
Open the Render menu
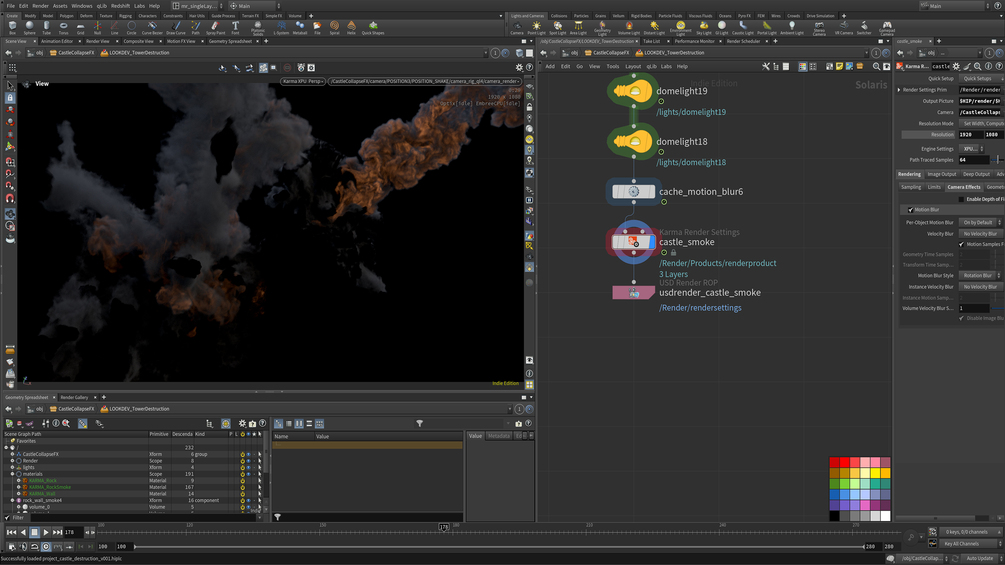pos(40,6)
